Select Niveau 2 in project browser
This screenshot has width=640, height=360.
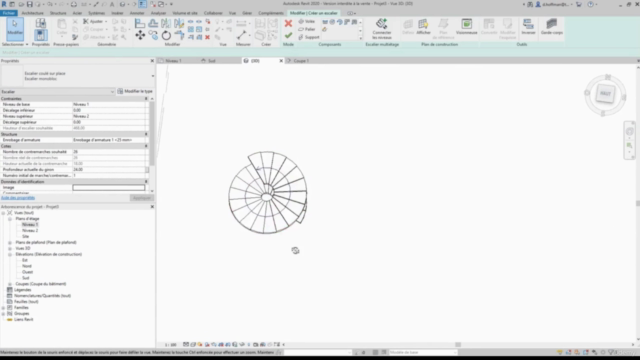30,231
